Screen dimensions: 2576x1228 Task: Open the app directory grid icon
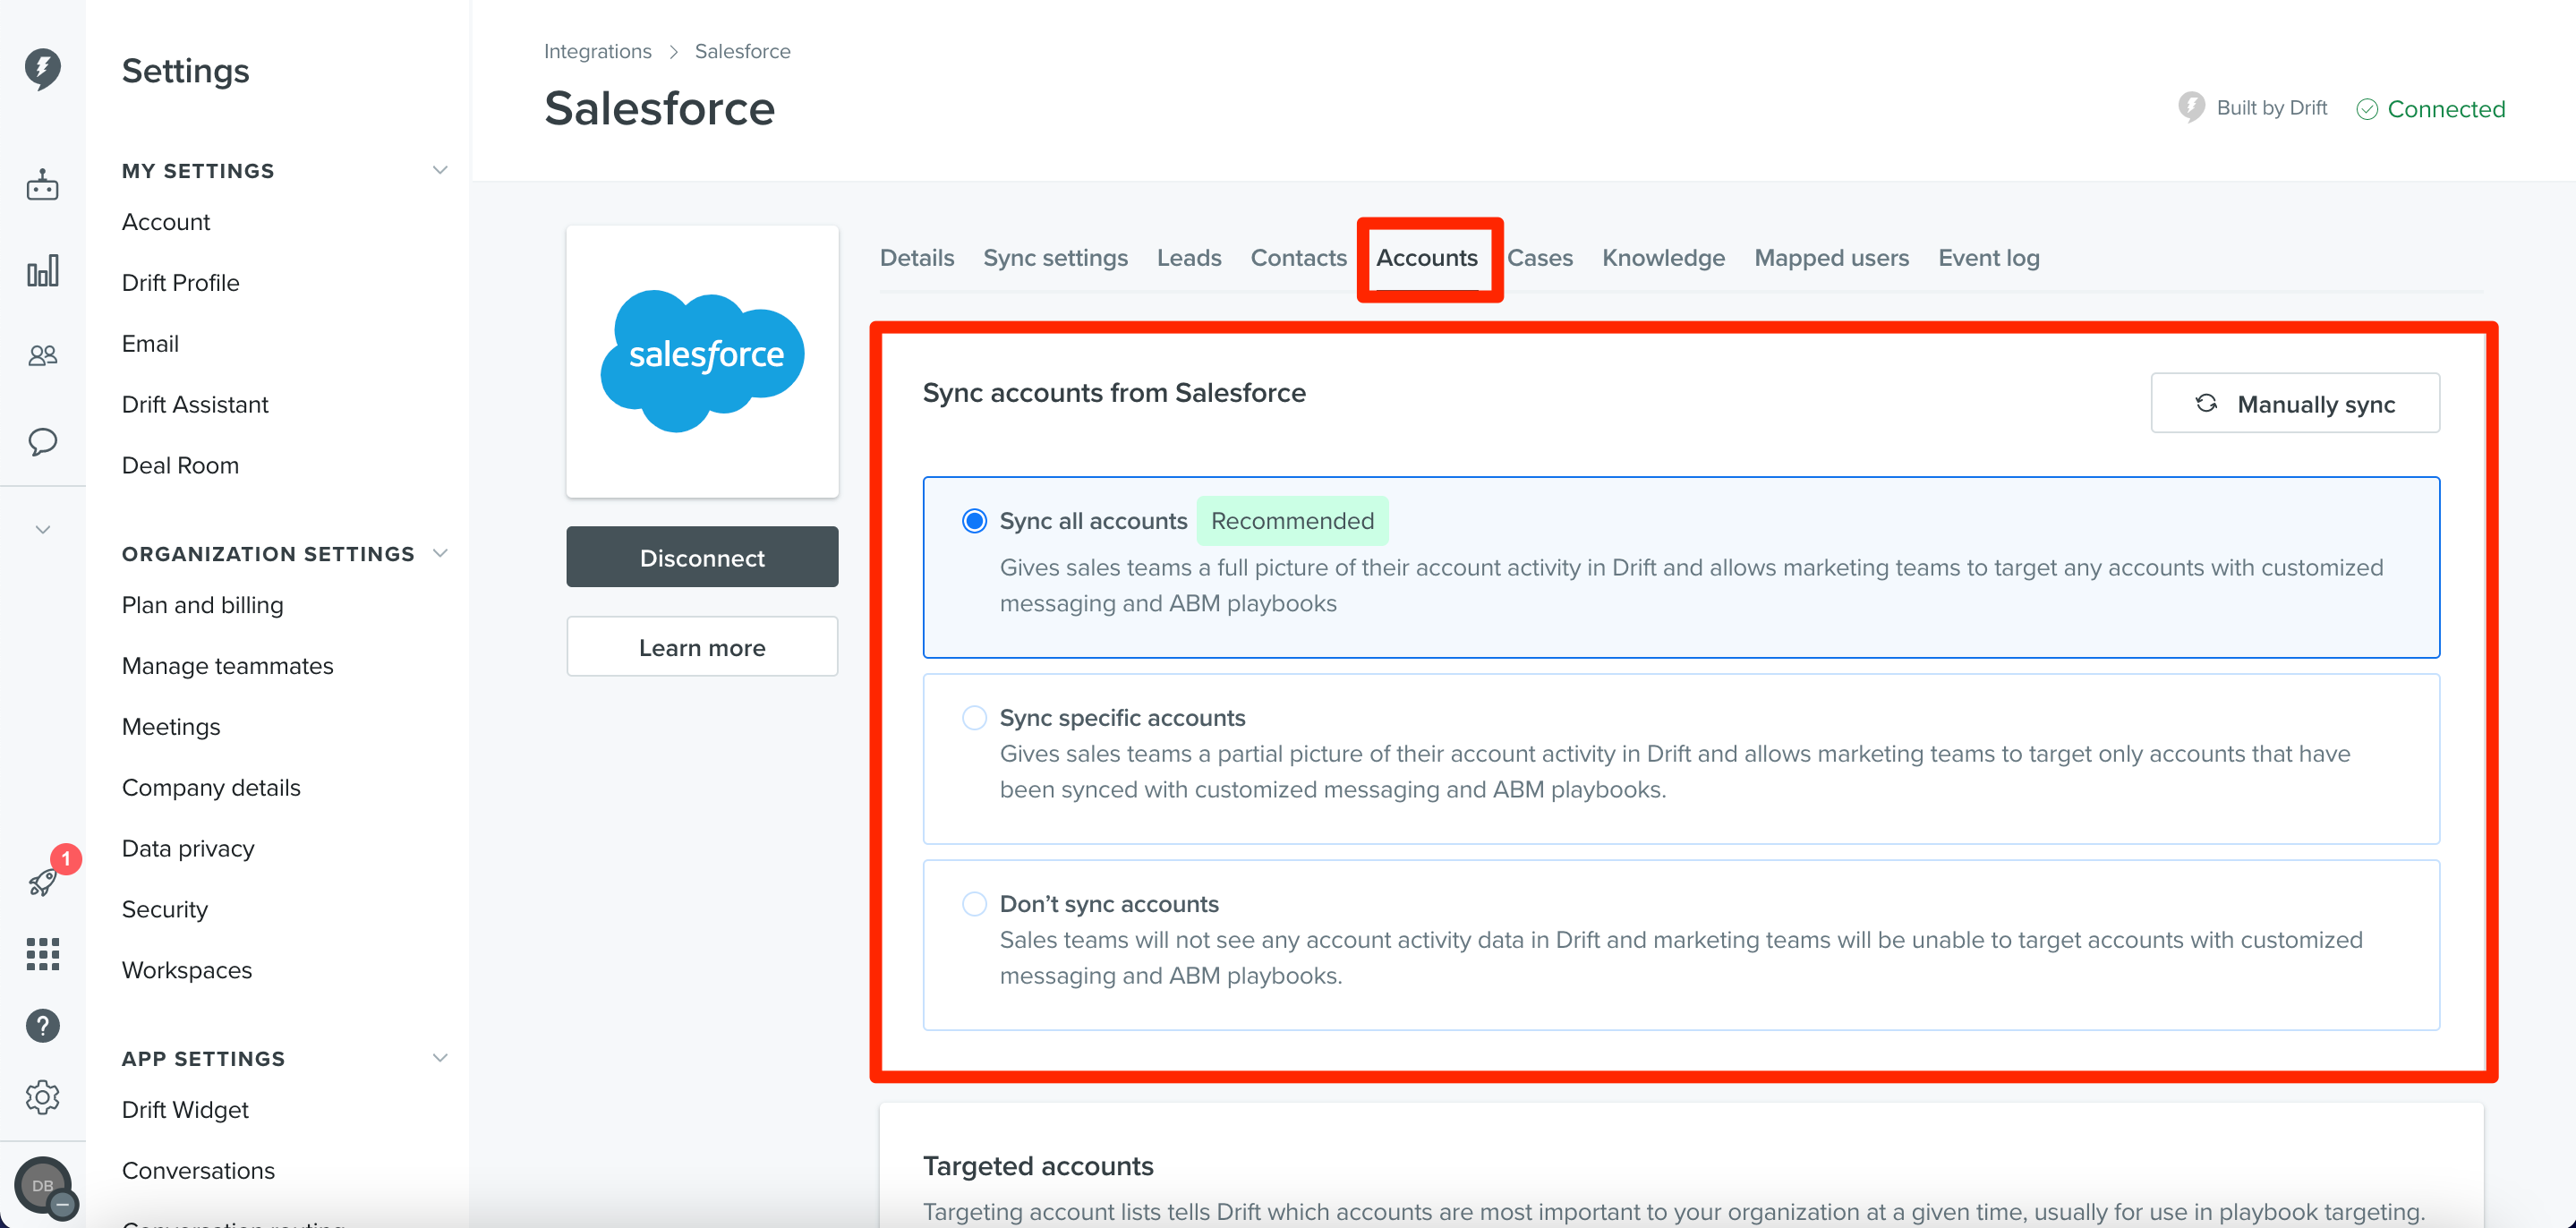pyautogui.click(x=42, y=954)
